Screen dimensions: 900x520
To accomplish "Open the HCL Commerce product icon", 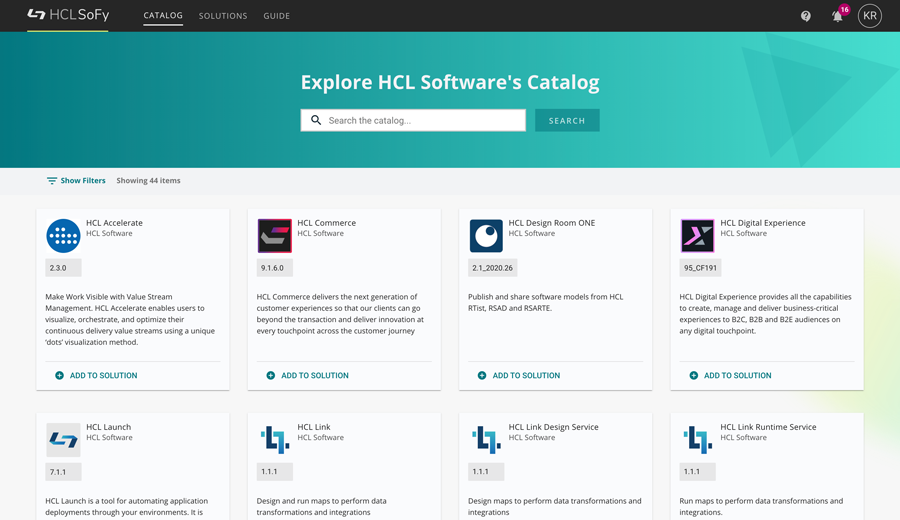I will click(274, 236).
